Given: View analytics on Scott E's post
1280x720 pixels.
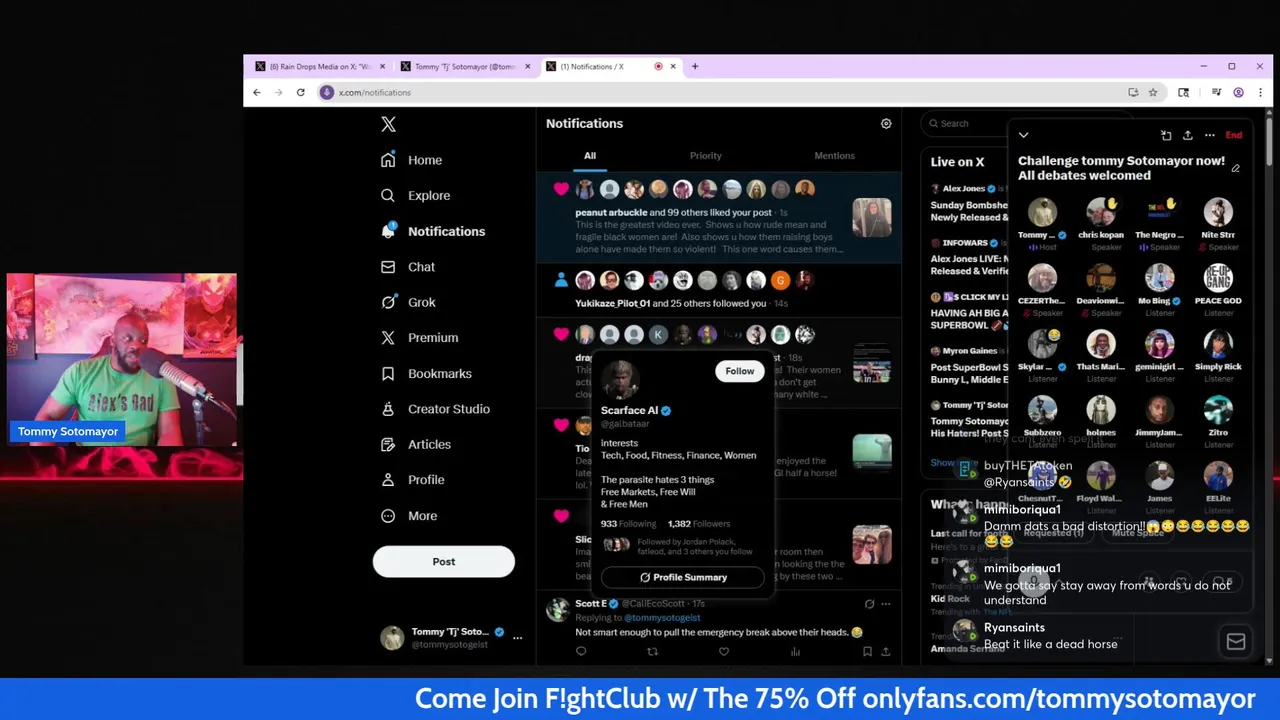Looking at the screenshot, I should 795,652.
